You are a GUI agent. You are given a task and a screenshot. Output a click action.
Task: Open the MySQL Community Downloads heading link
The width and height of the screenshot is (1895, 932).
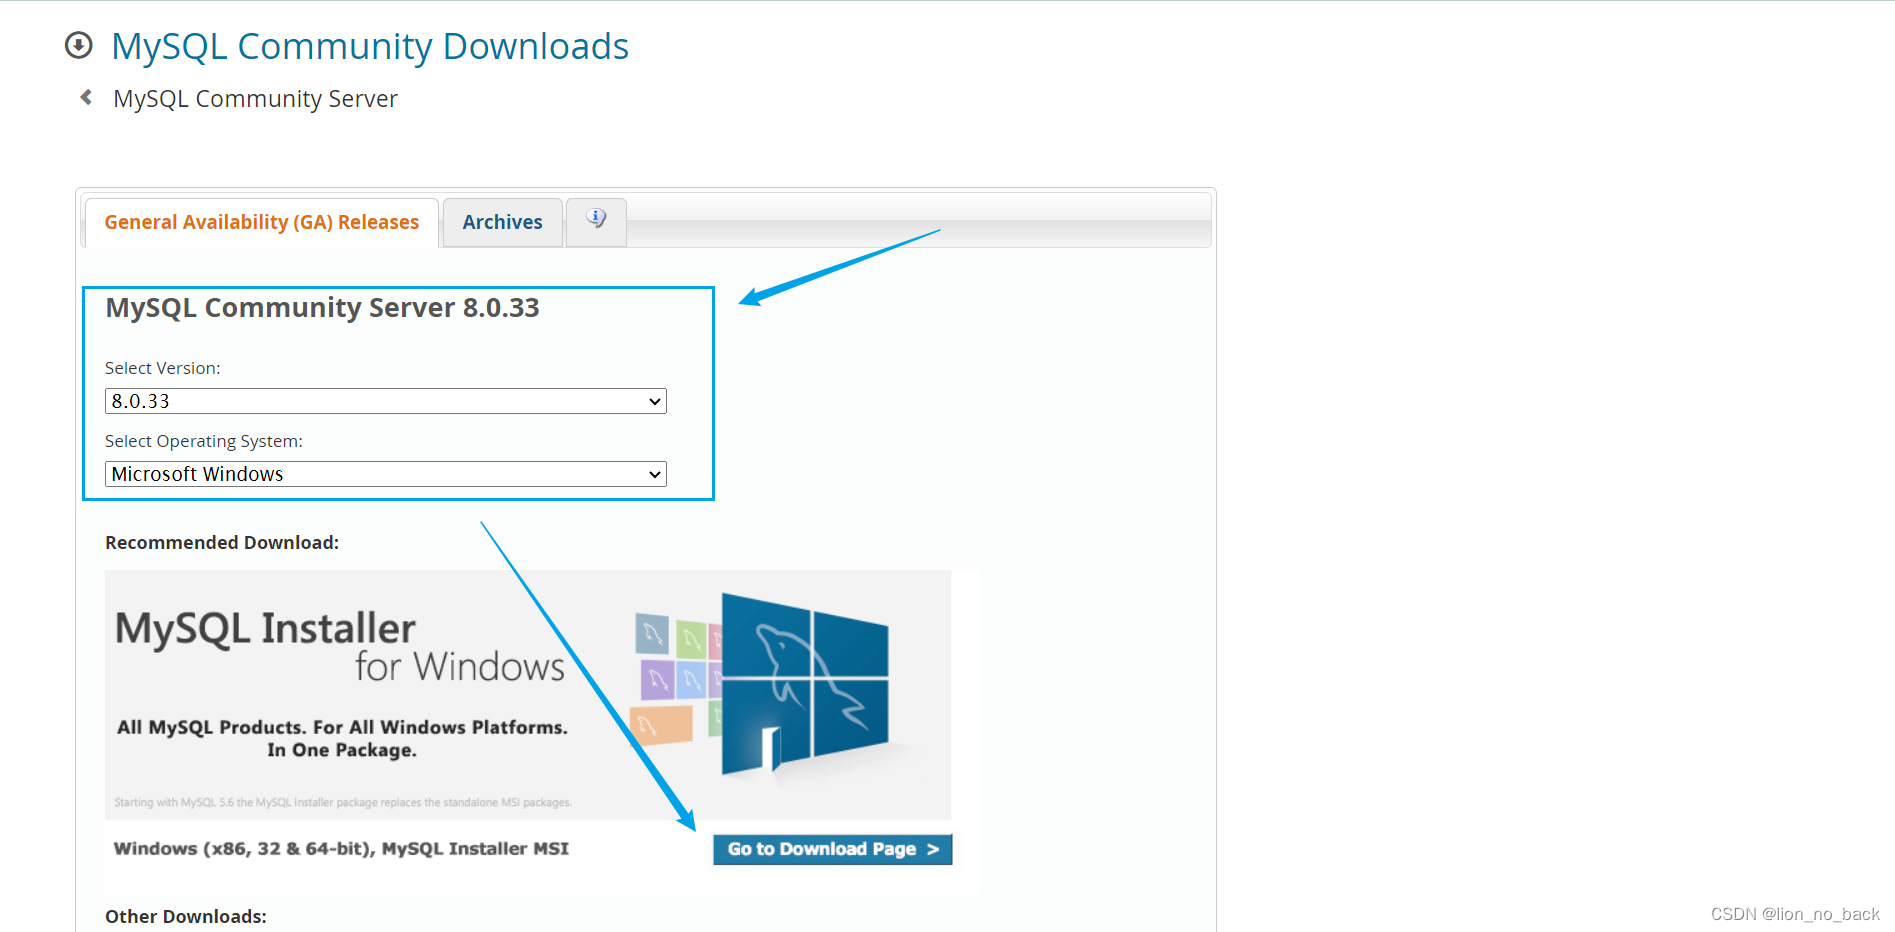pos(370,46)
